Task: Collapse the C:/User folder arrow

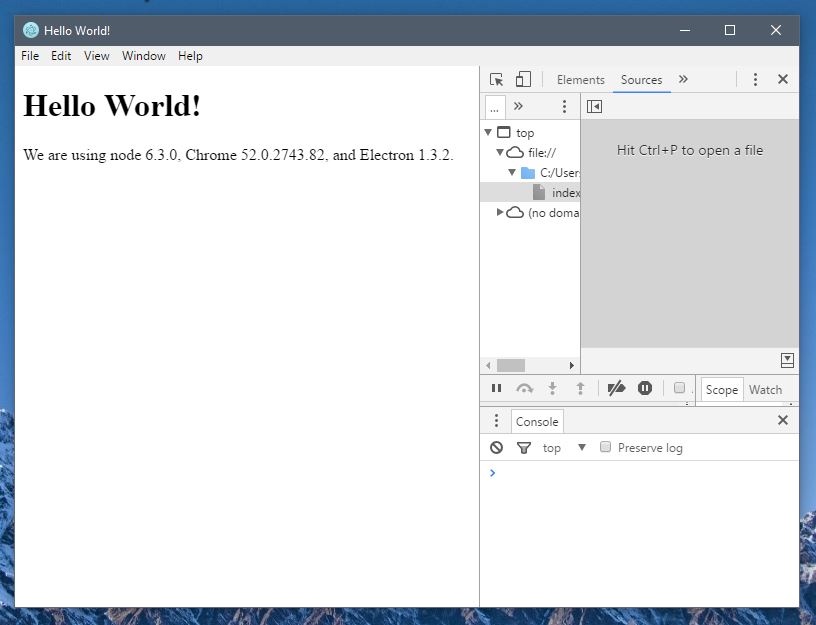Action: pyautogui.click(x=512, y=172)
